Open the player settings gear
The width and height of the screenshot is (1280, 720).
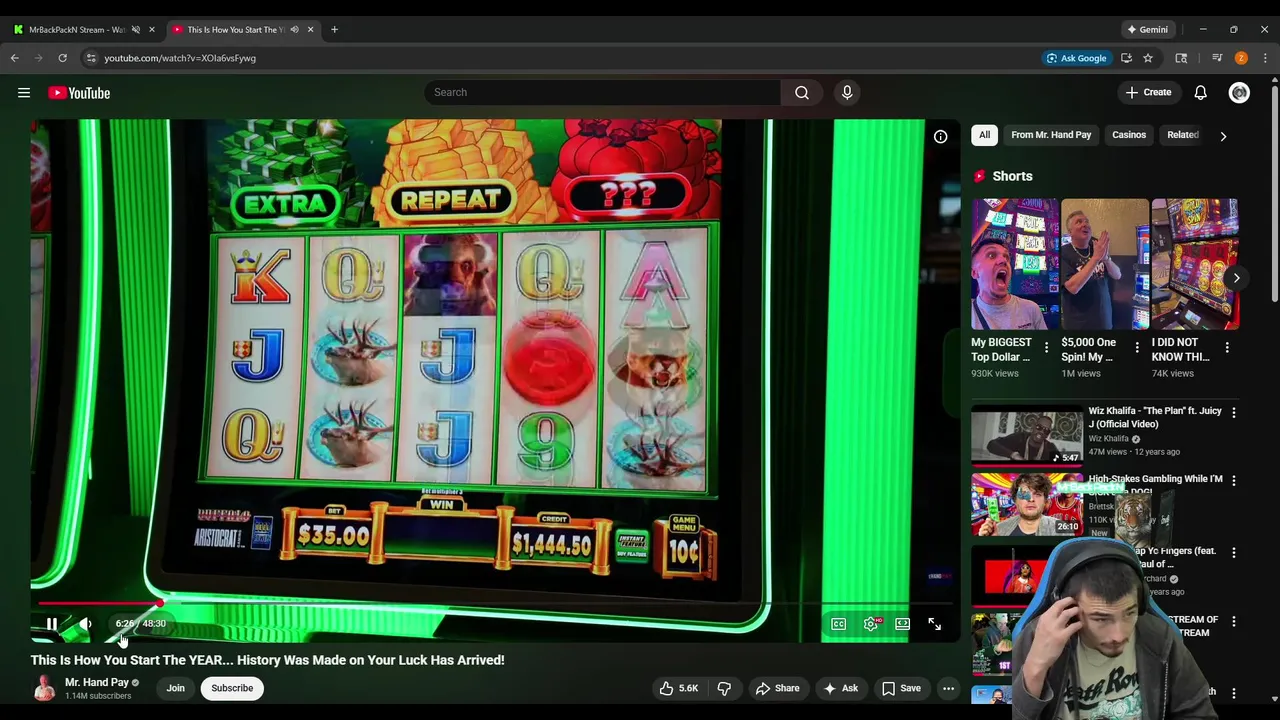[871, 624]
